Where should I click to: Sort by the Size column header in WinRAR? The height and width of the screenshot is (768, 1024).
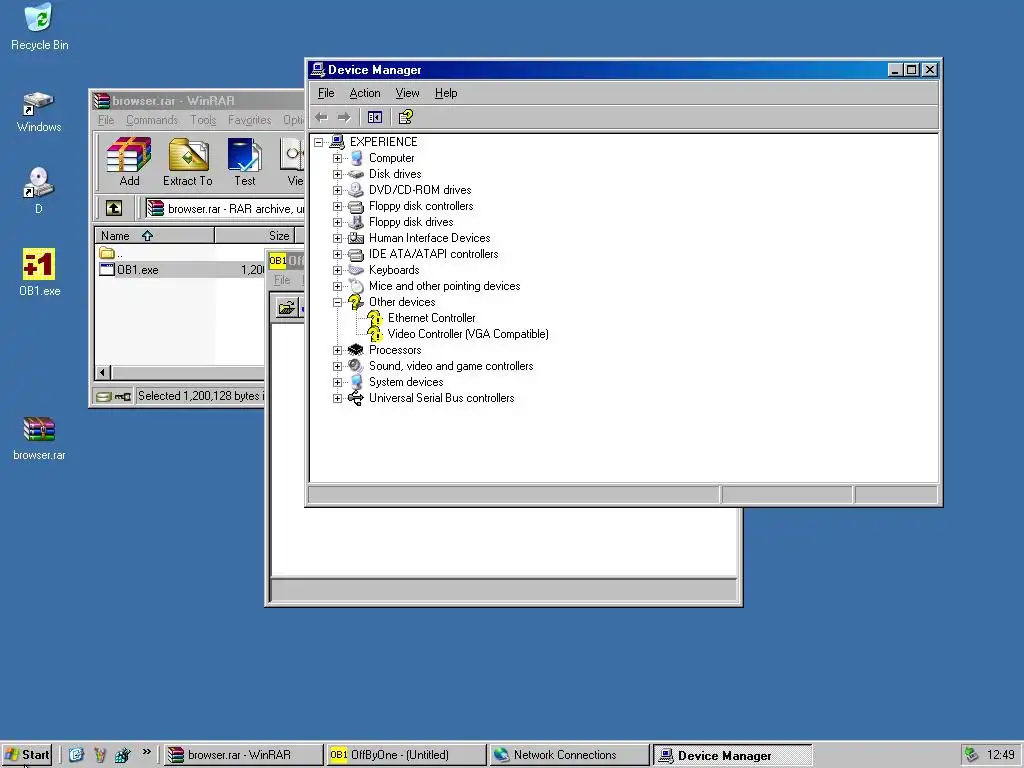click(x=255, y=236)
